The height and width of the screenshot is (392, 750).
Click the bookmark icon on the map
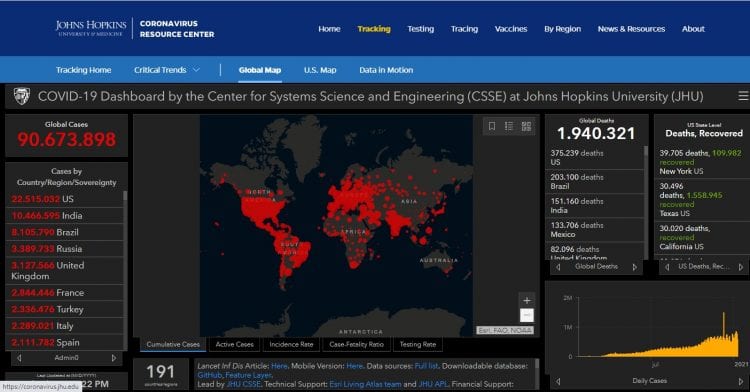(x=492, y=126)
